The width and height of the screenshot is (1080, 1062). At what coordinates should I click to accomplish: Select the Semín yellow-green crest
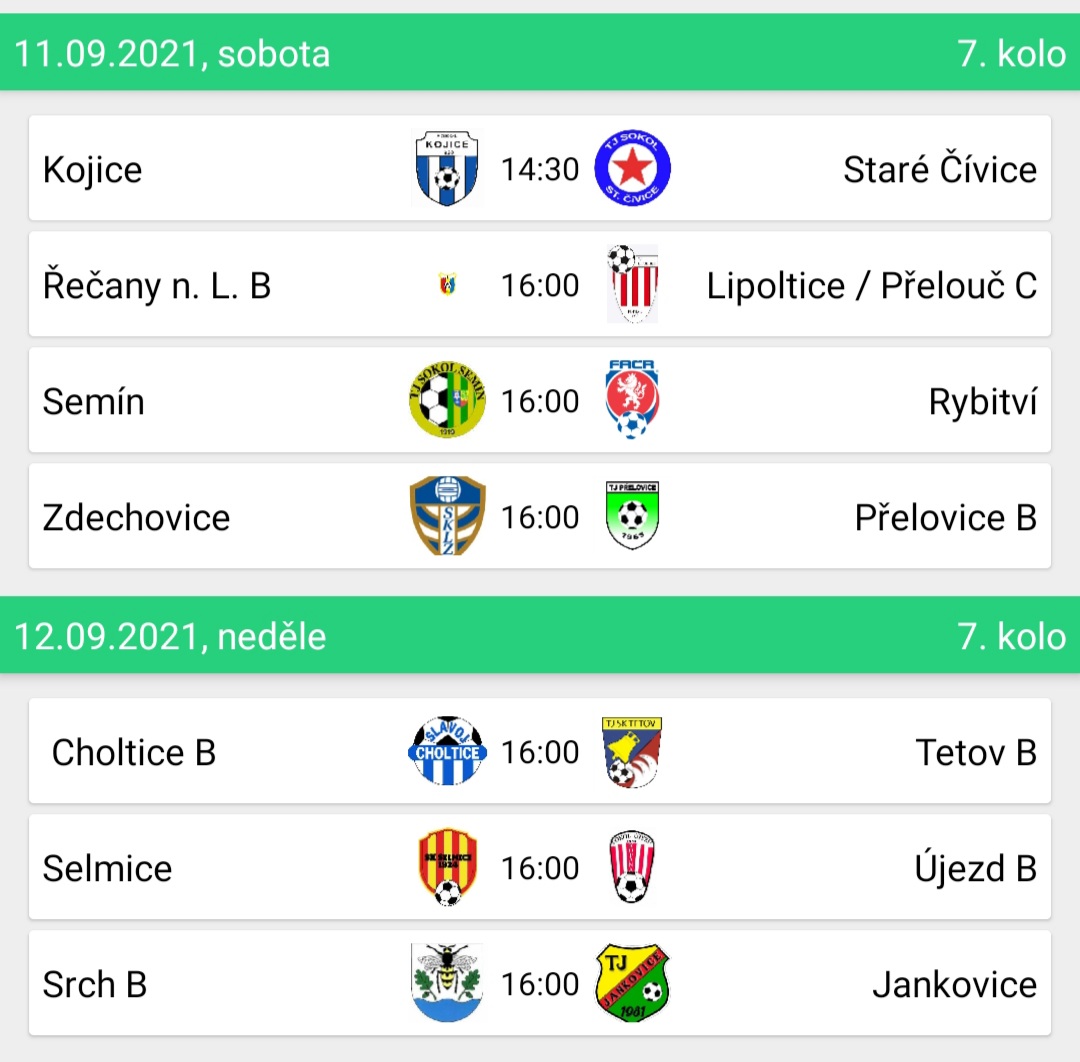coord(447,399)
